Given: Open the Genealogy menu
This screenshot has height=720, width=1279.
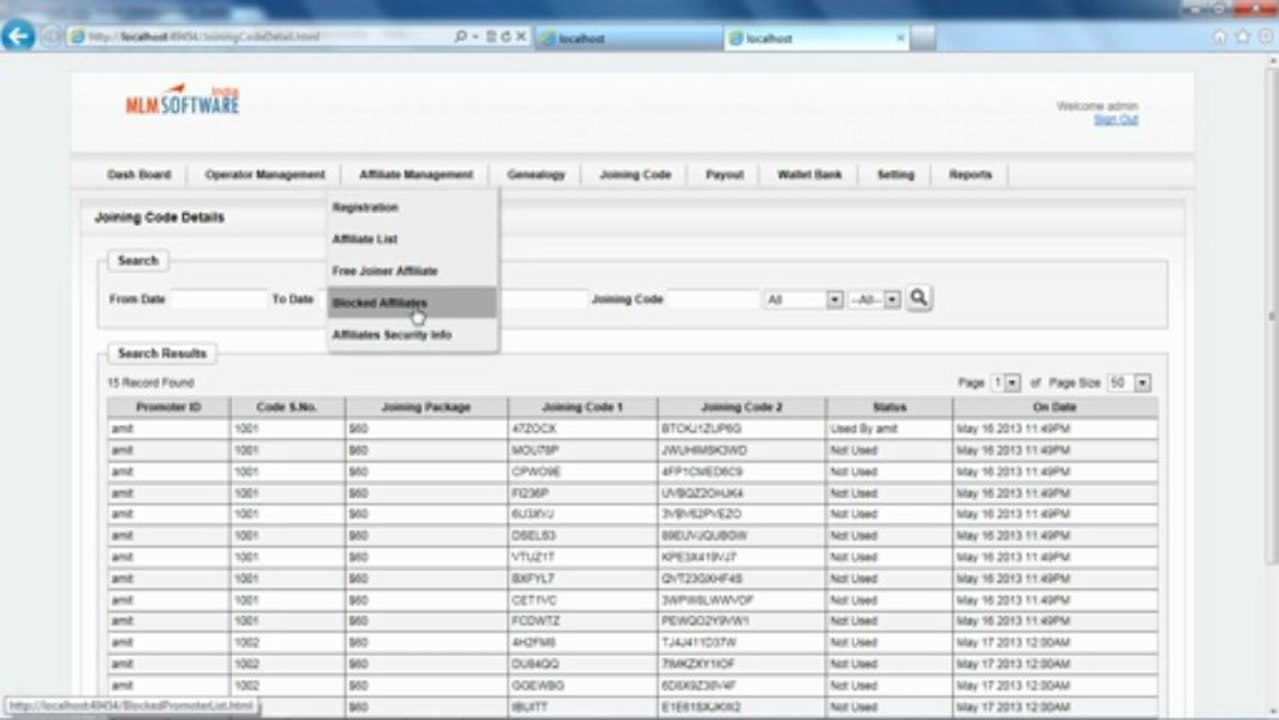Looking at the screenshot, I should 536,174.
